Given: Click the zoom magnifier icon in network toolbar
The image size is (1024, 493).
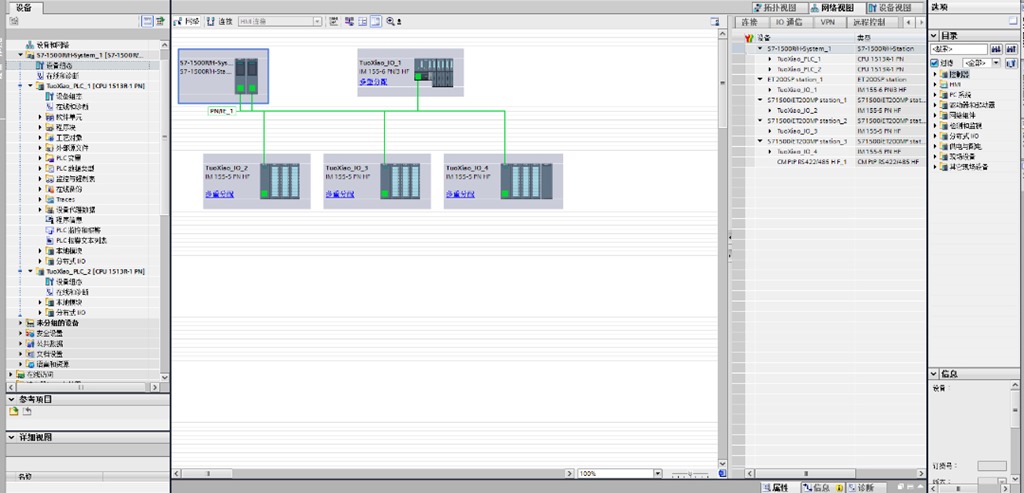Looking at the screenshot, I should [x=391, y=22].
